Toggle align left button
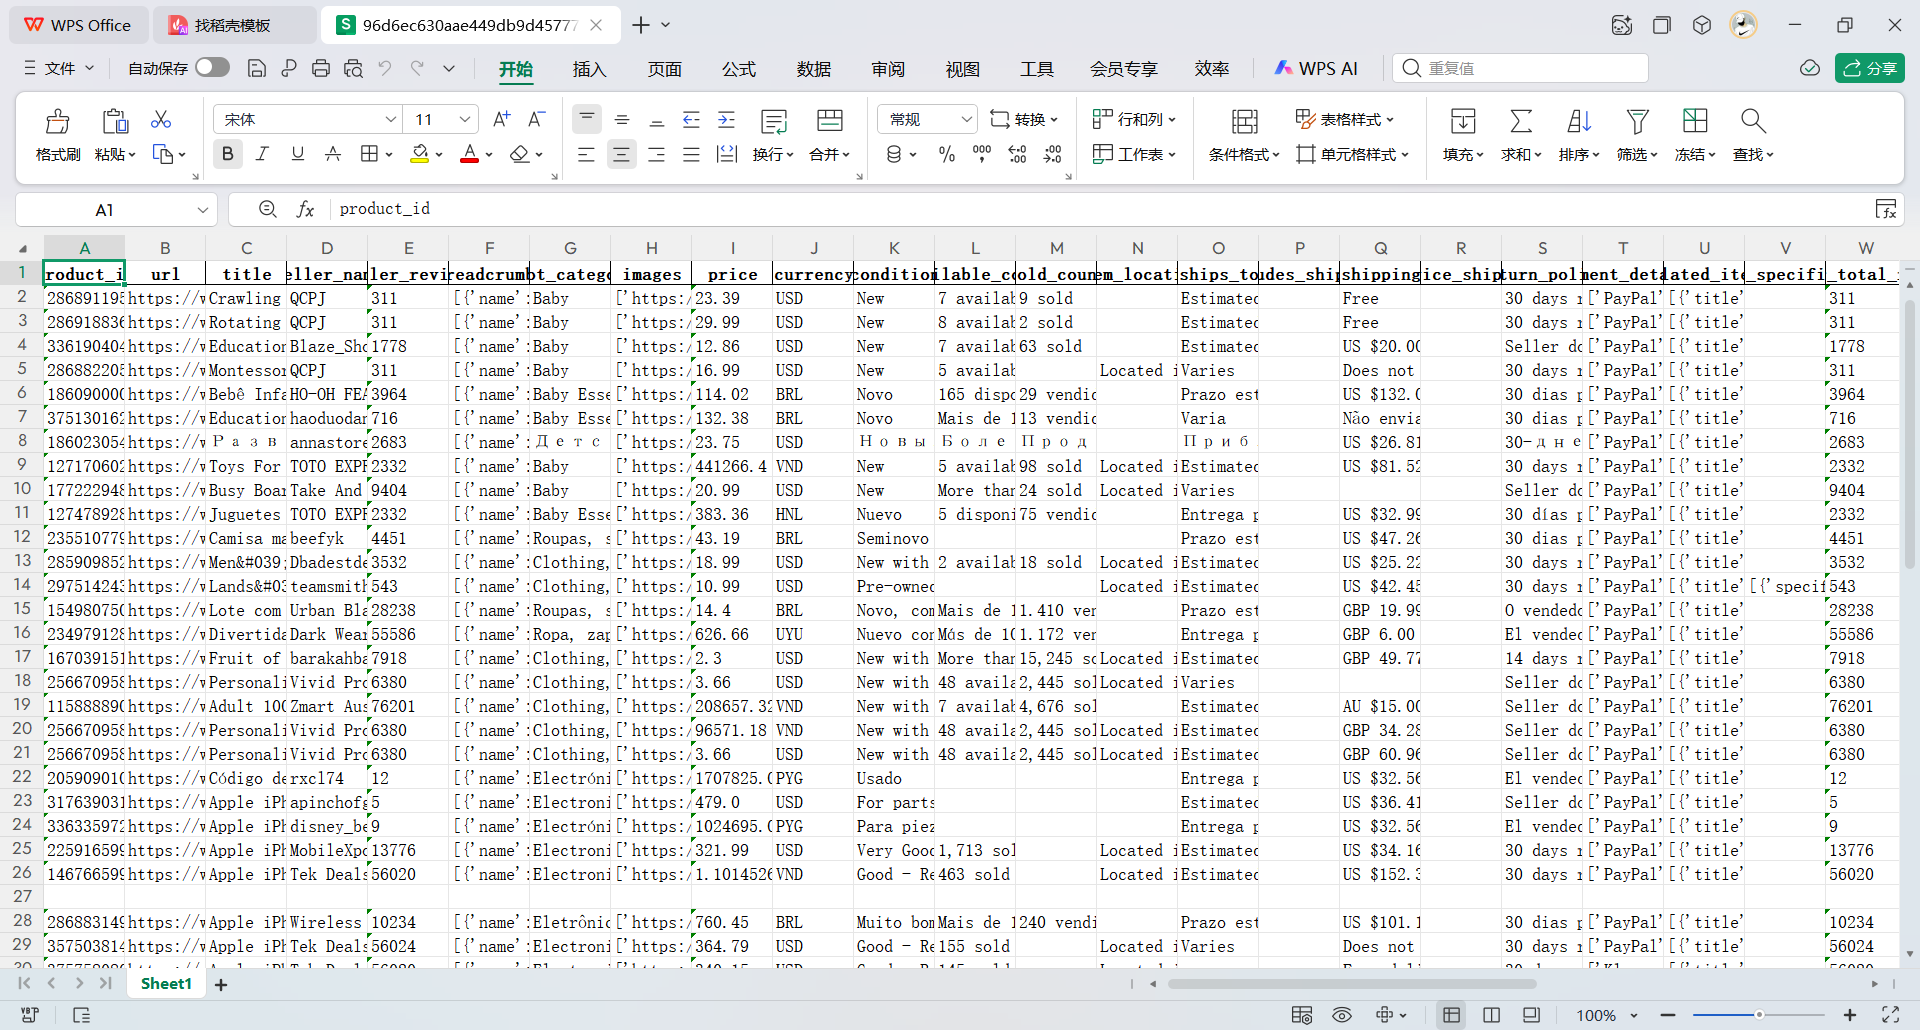The width and height of the screenshot is (1920, 1030). (586, 154)
